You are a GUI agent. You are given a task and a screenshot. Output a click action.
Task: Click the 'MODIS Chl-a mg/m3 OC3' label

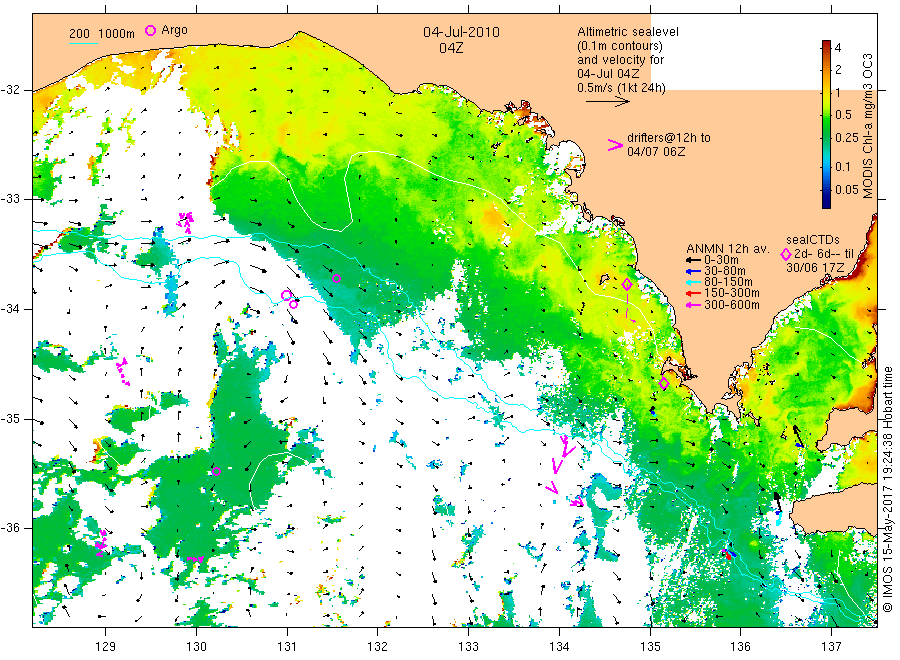[x=867, y=126]
